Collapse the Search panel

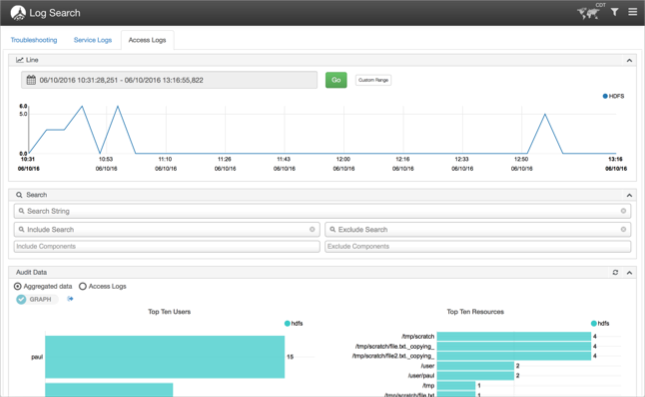point(629,195)
